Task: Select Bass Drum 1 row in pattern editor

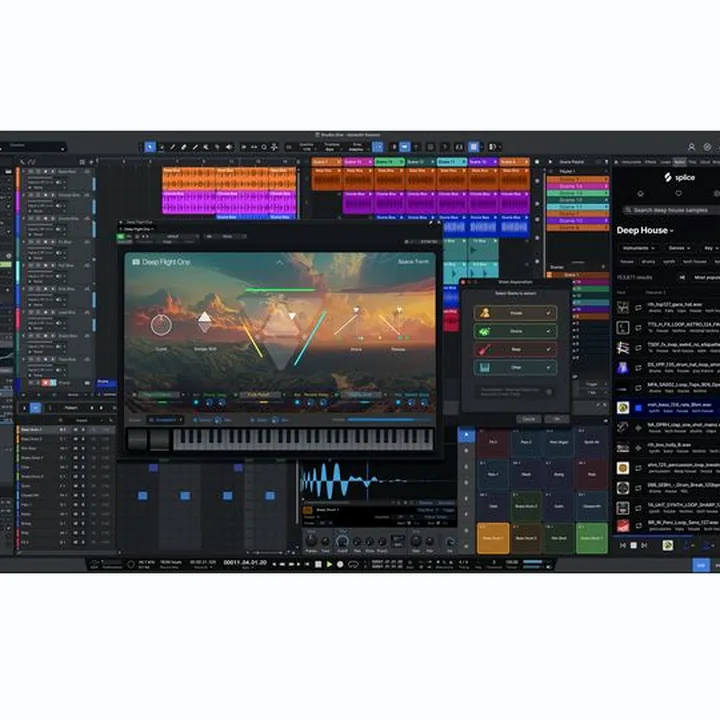Action: (x=64, y=430)
